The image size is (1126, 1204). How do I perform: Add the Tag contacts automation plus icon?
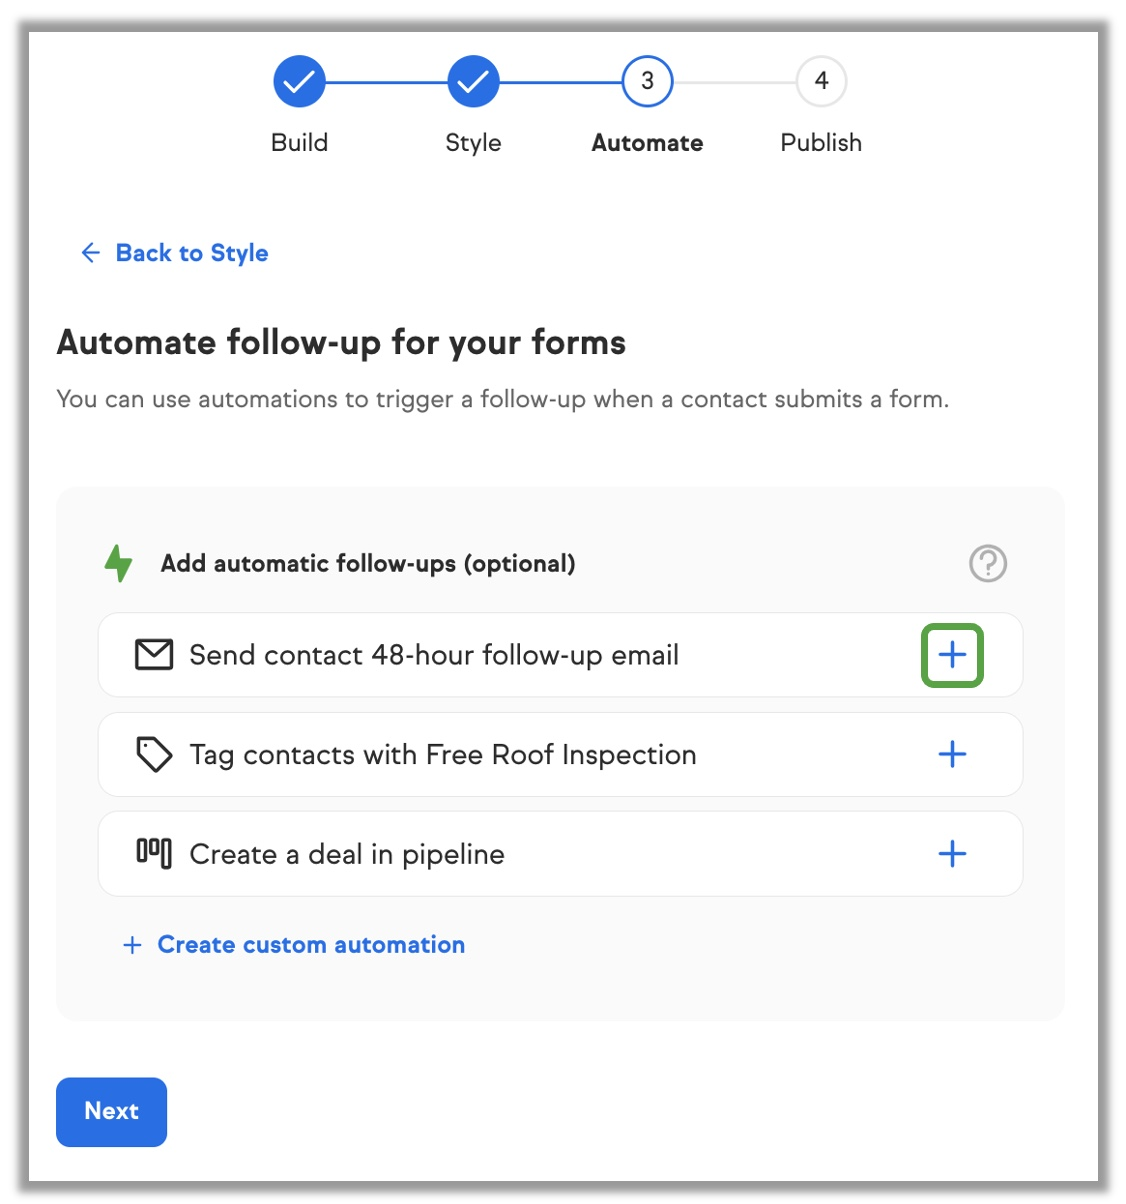click(952, 754)
